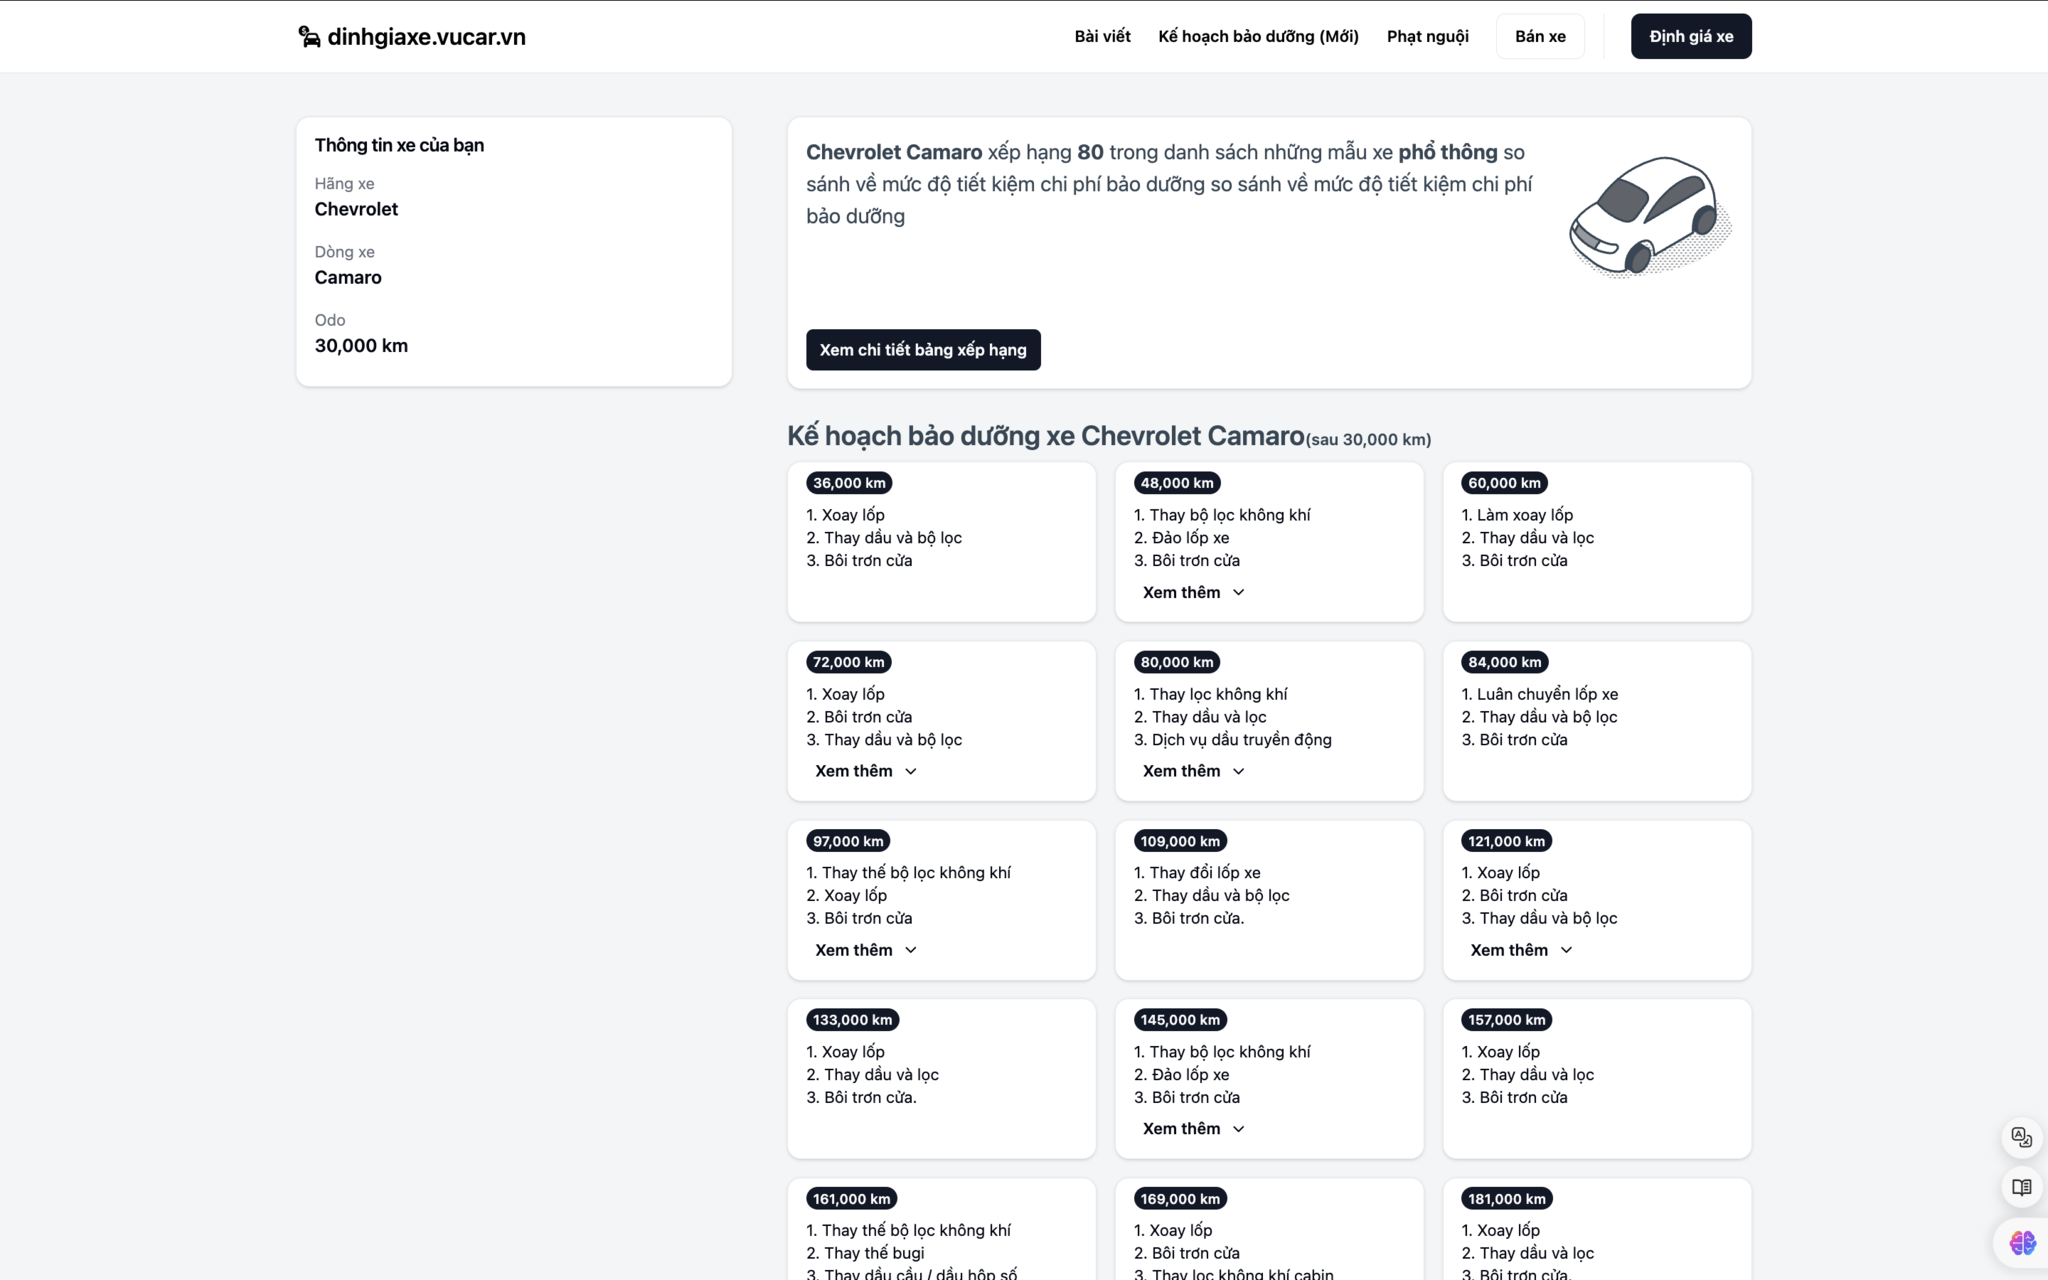Expand Xem thêm in the 145,000 km card
The image size is (2048, 1280).
coord(1193,1129)
